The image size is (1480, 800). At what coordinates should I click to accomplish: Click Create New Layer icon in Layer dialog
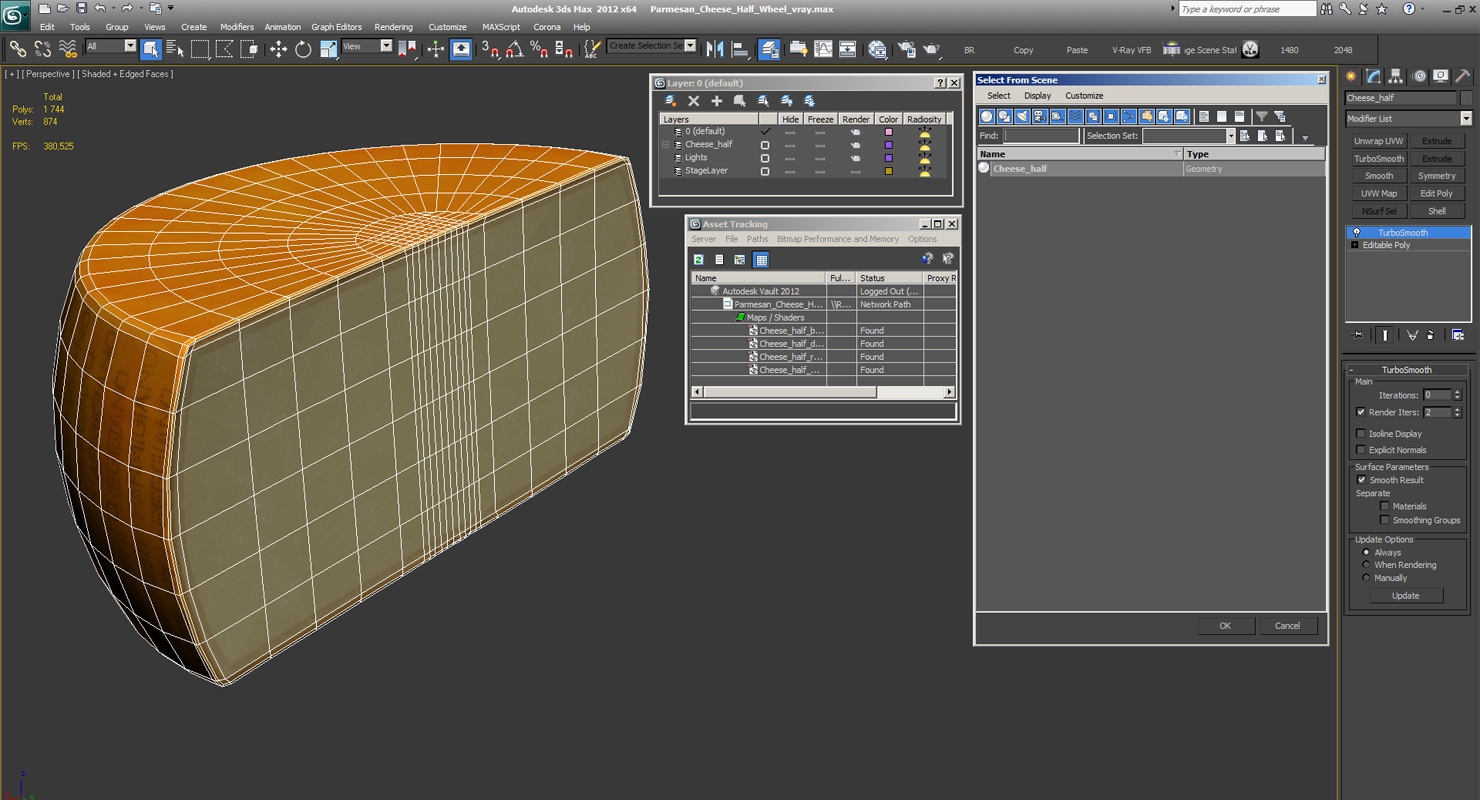[x=671, y=101]
